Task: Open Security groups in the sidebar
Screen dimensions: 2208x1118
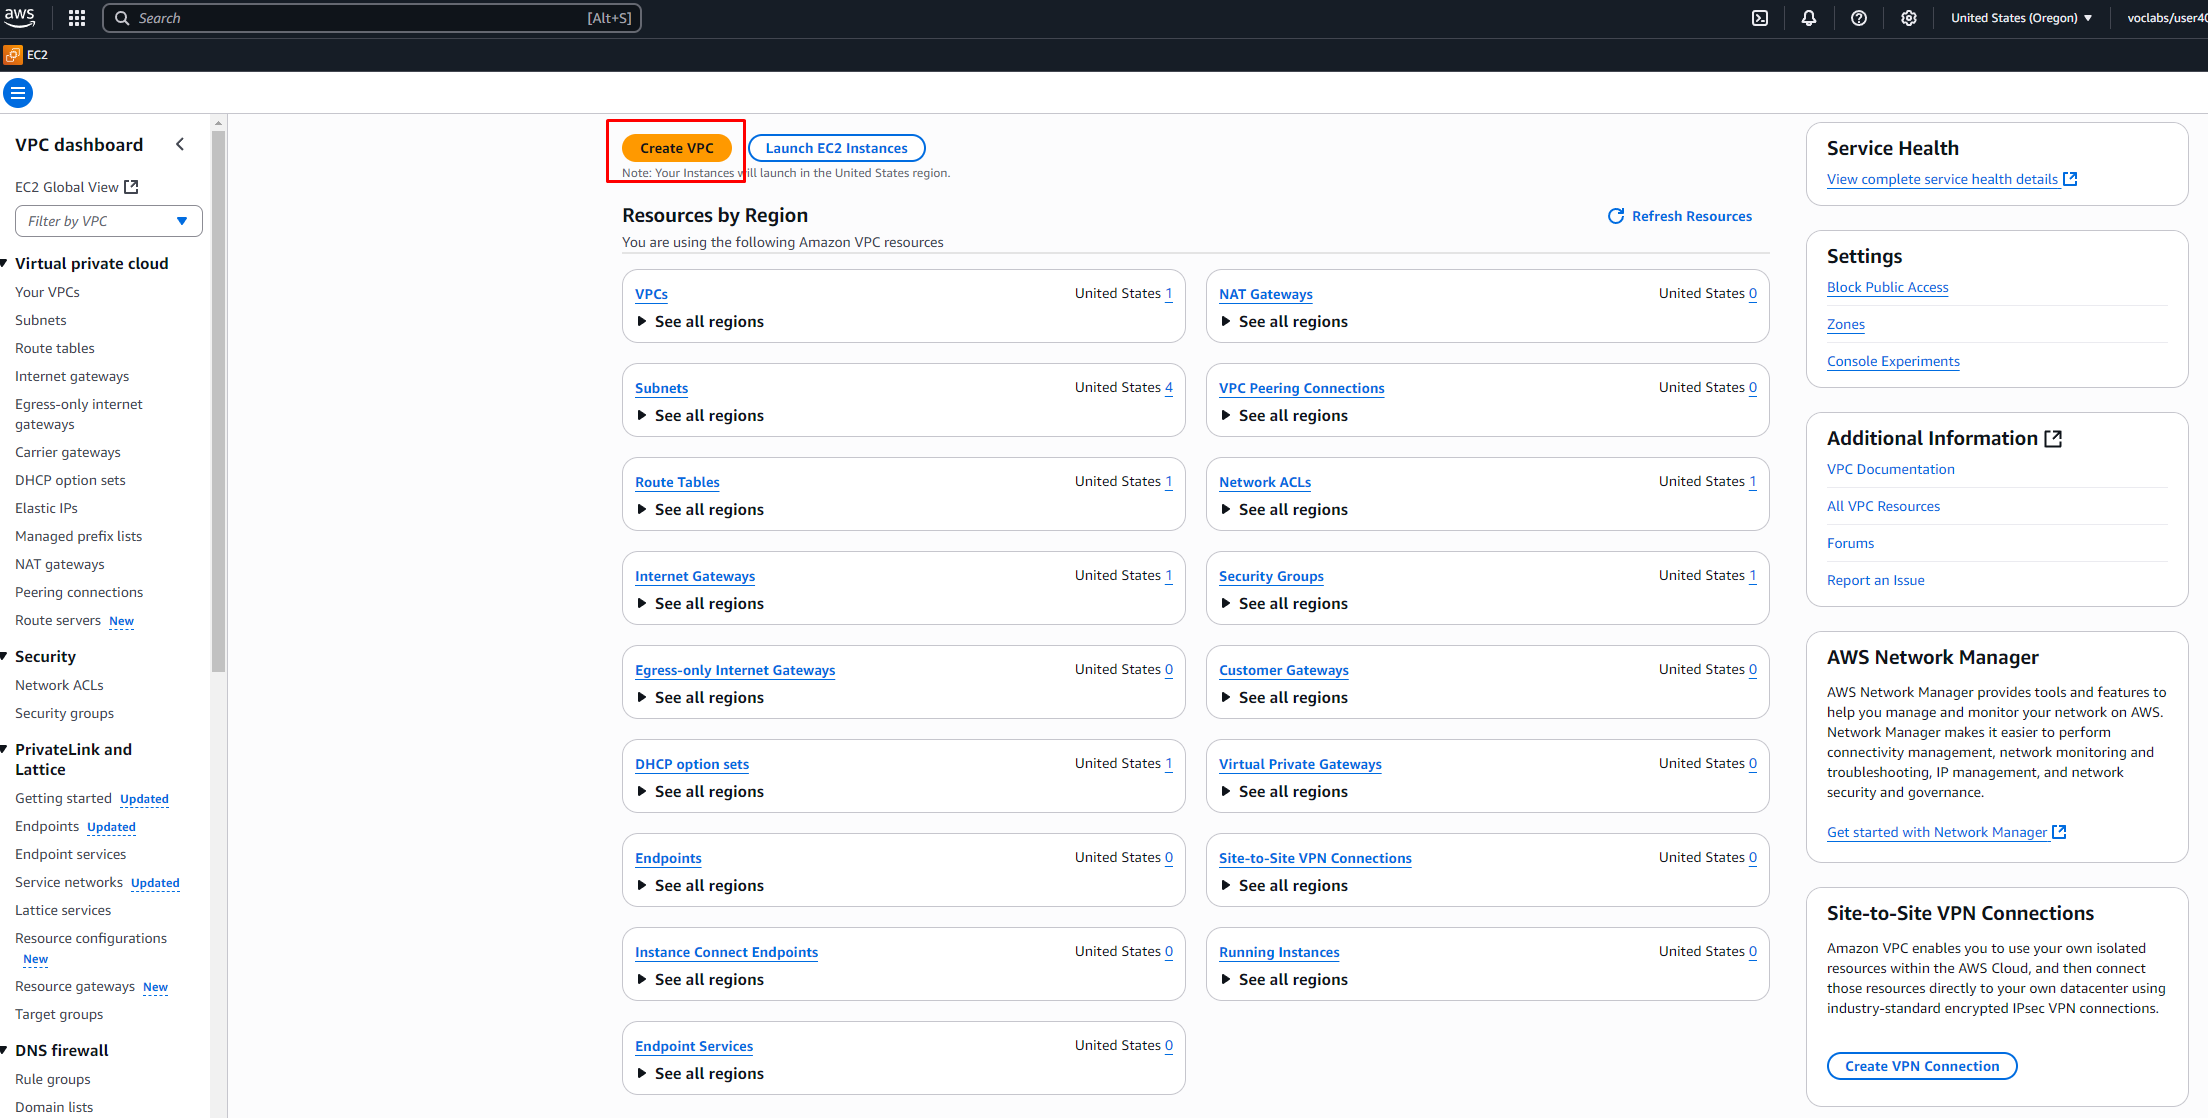Action: point(64,713)
